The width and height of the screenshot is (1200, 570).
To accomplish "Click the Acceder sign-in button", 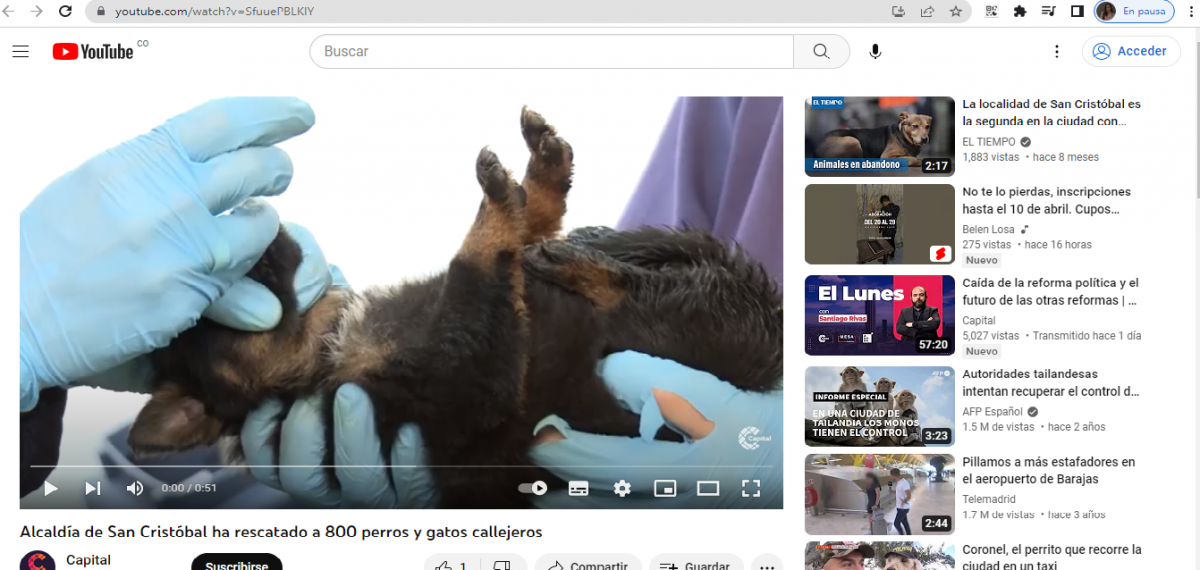I will click(x=1131, y=51).
